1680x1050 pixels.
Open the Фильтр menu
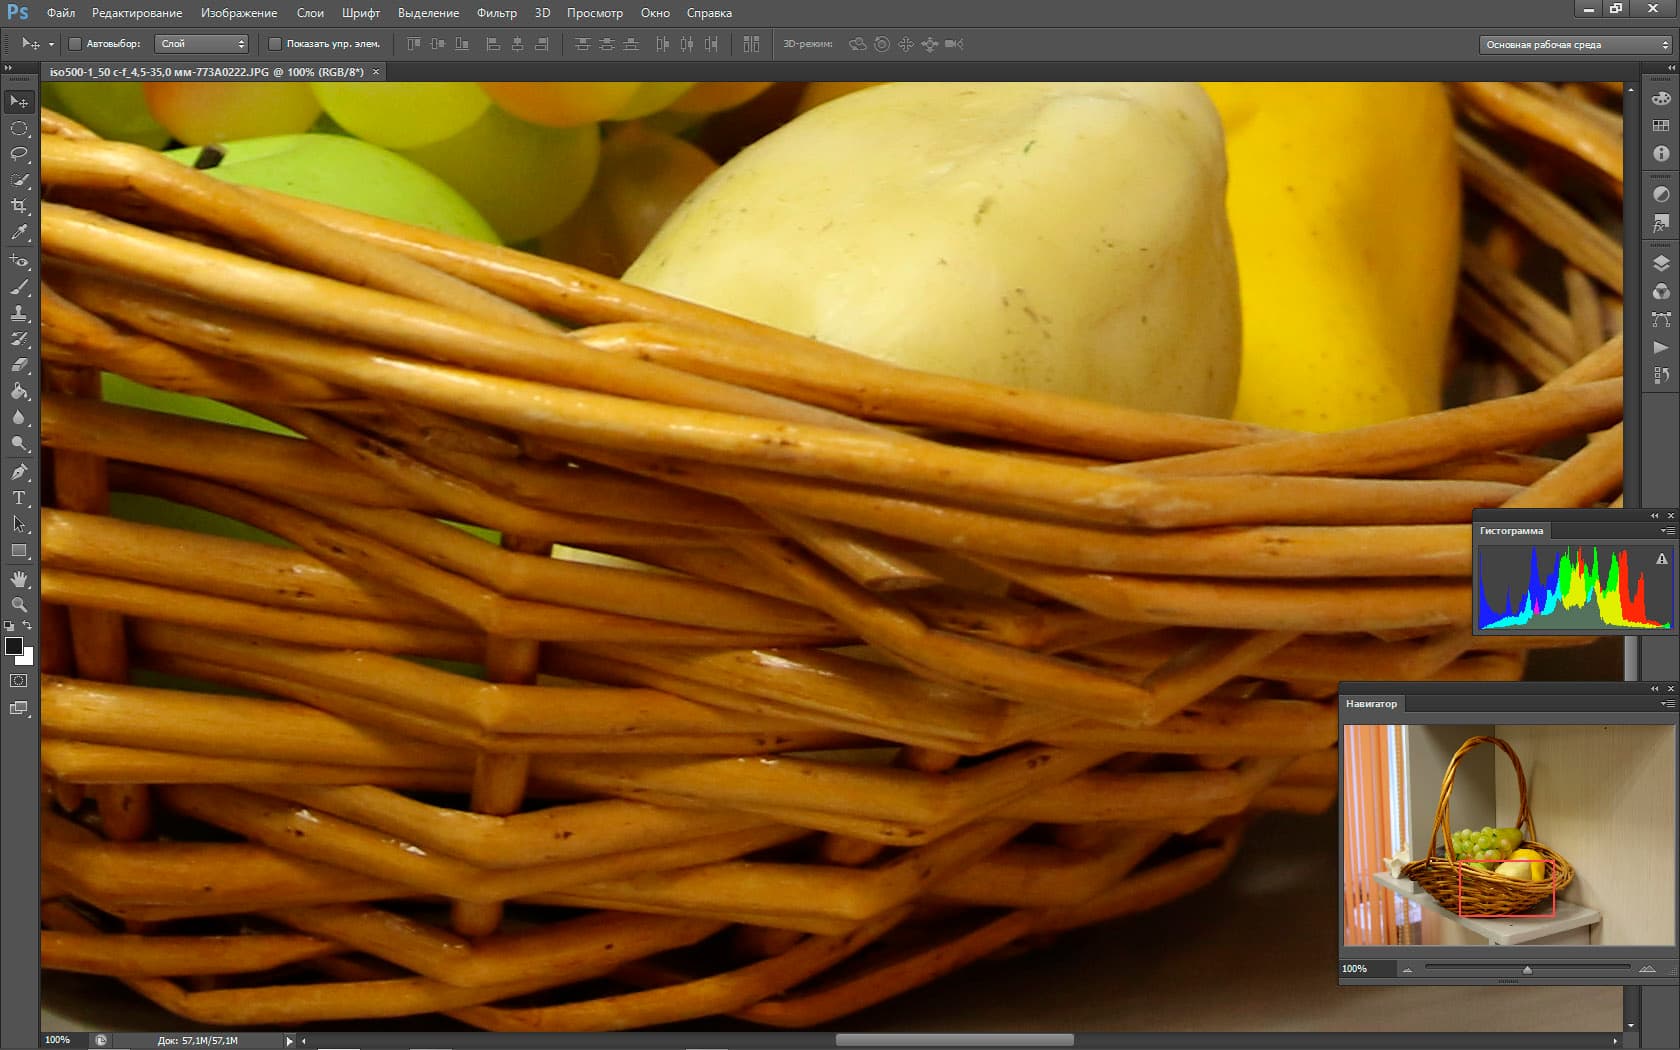pos(497,13)
